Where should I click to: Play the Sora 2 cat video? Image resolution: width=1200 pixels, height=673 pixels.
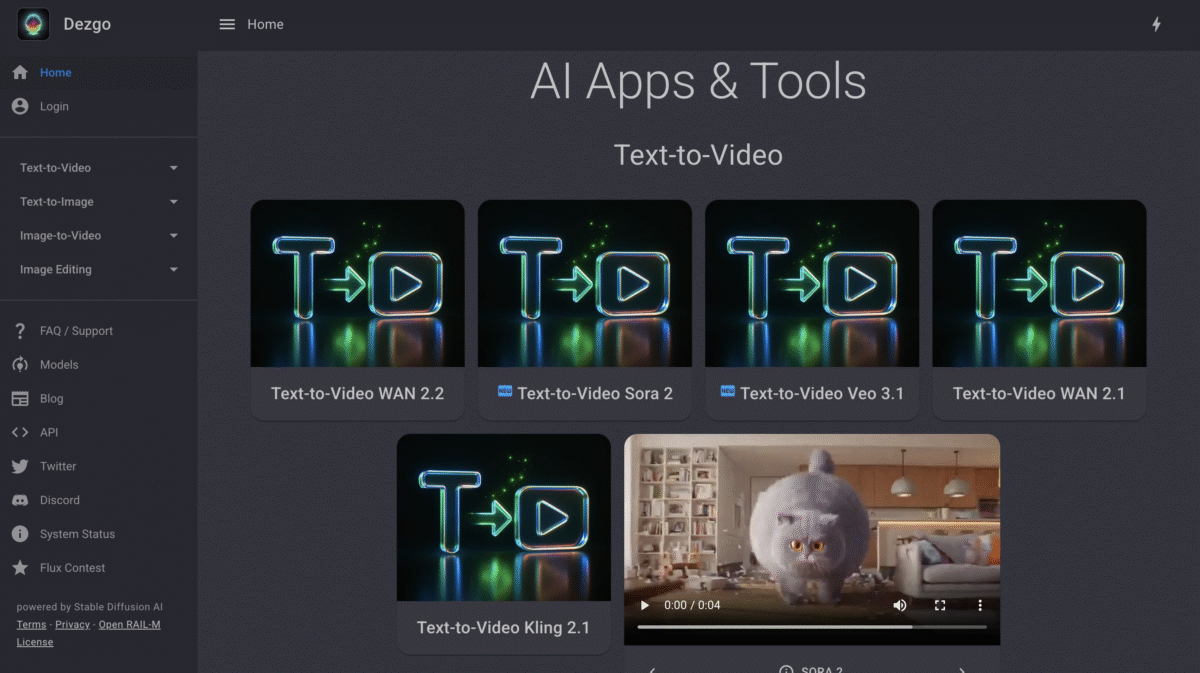[x=645, y=605]
